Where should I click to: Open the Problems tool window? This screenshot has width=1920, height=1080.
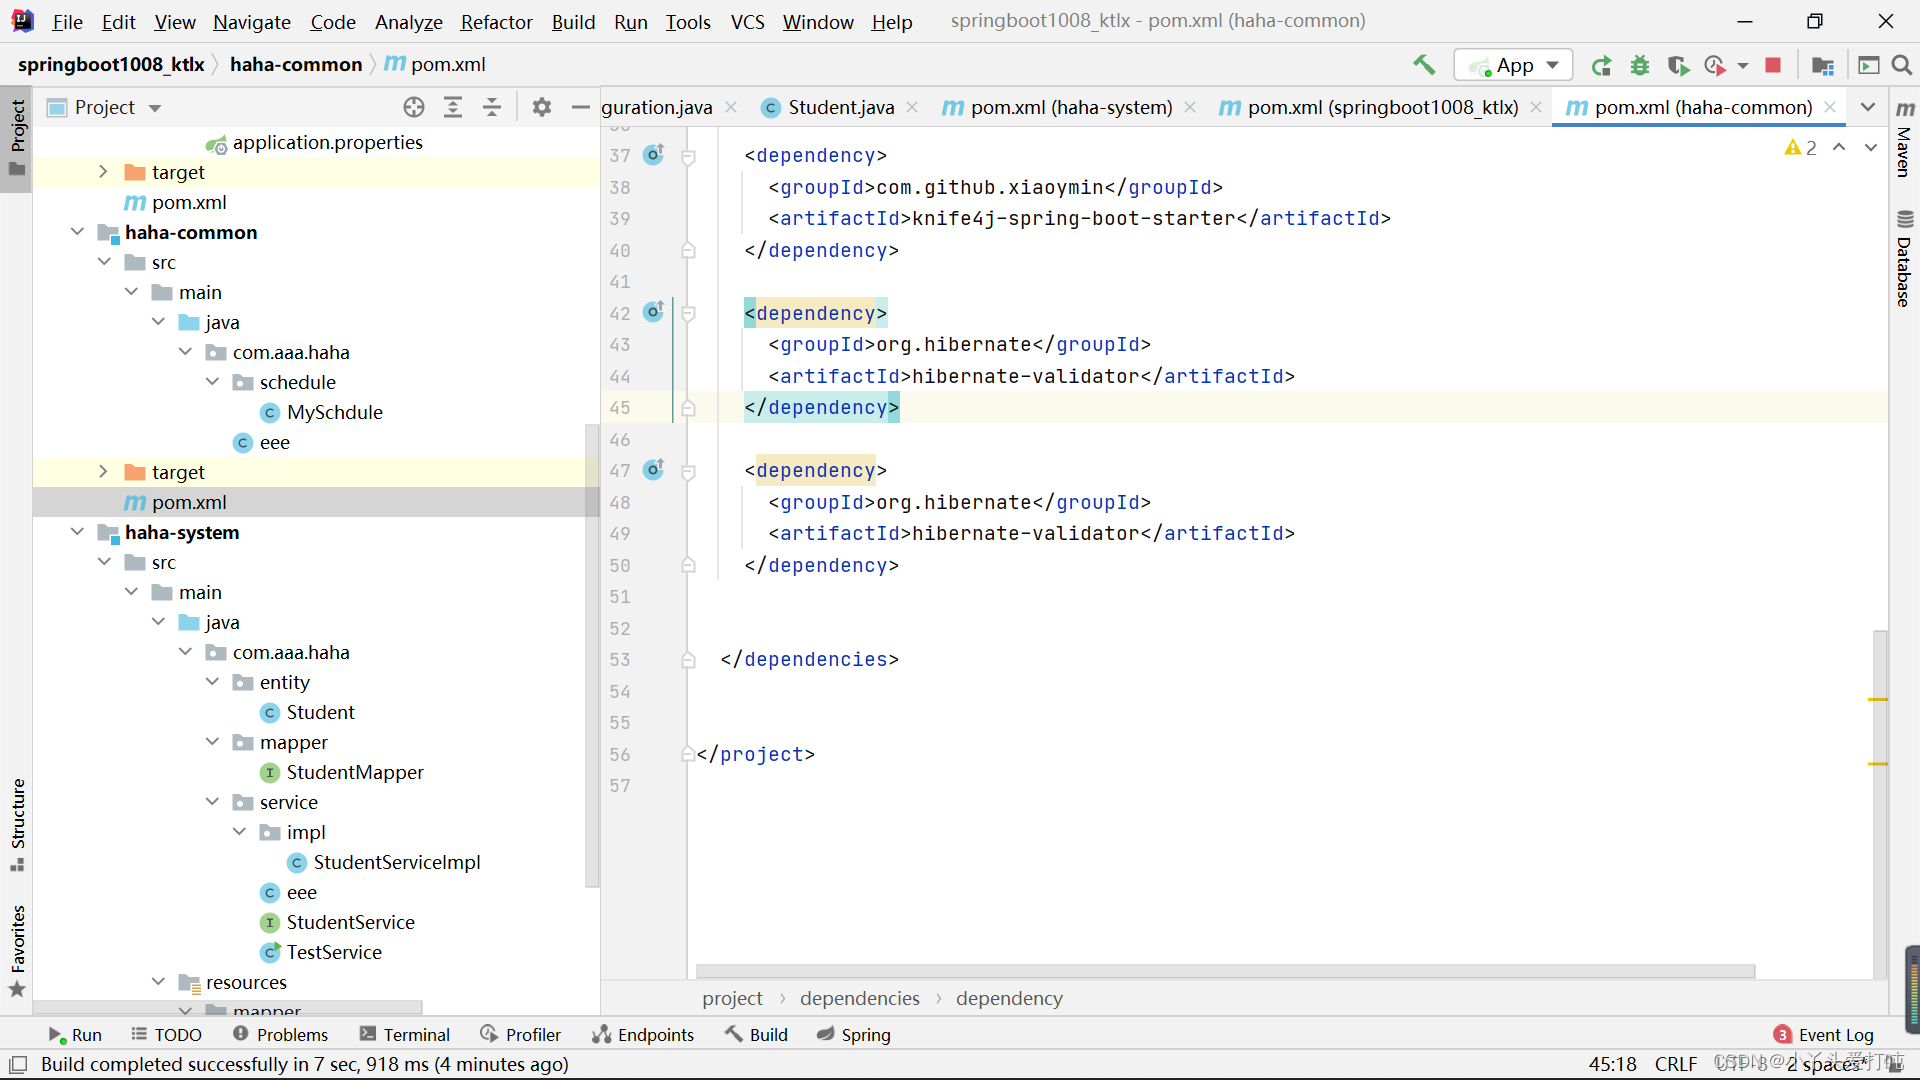click(280, 1035)
